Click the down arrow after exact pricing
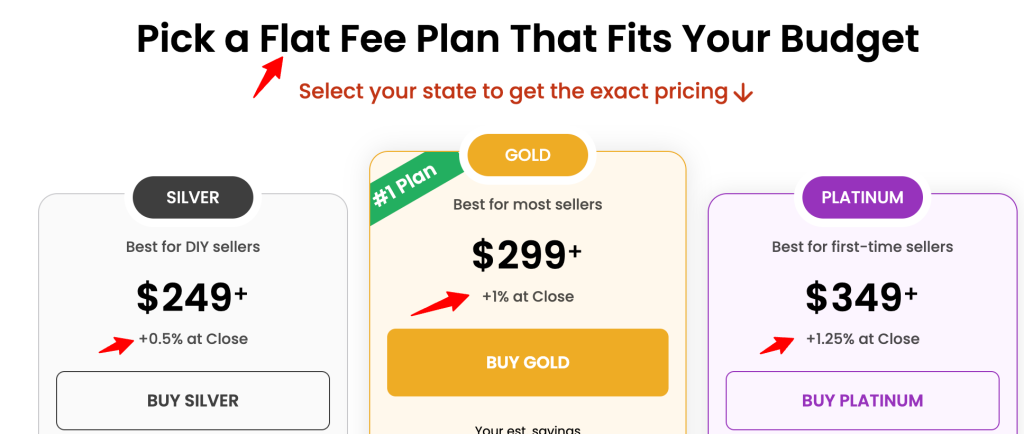 click(743, 93)
